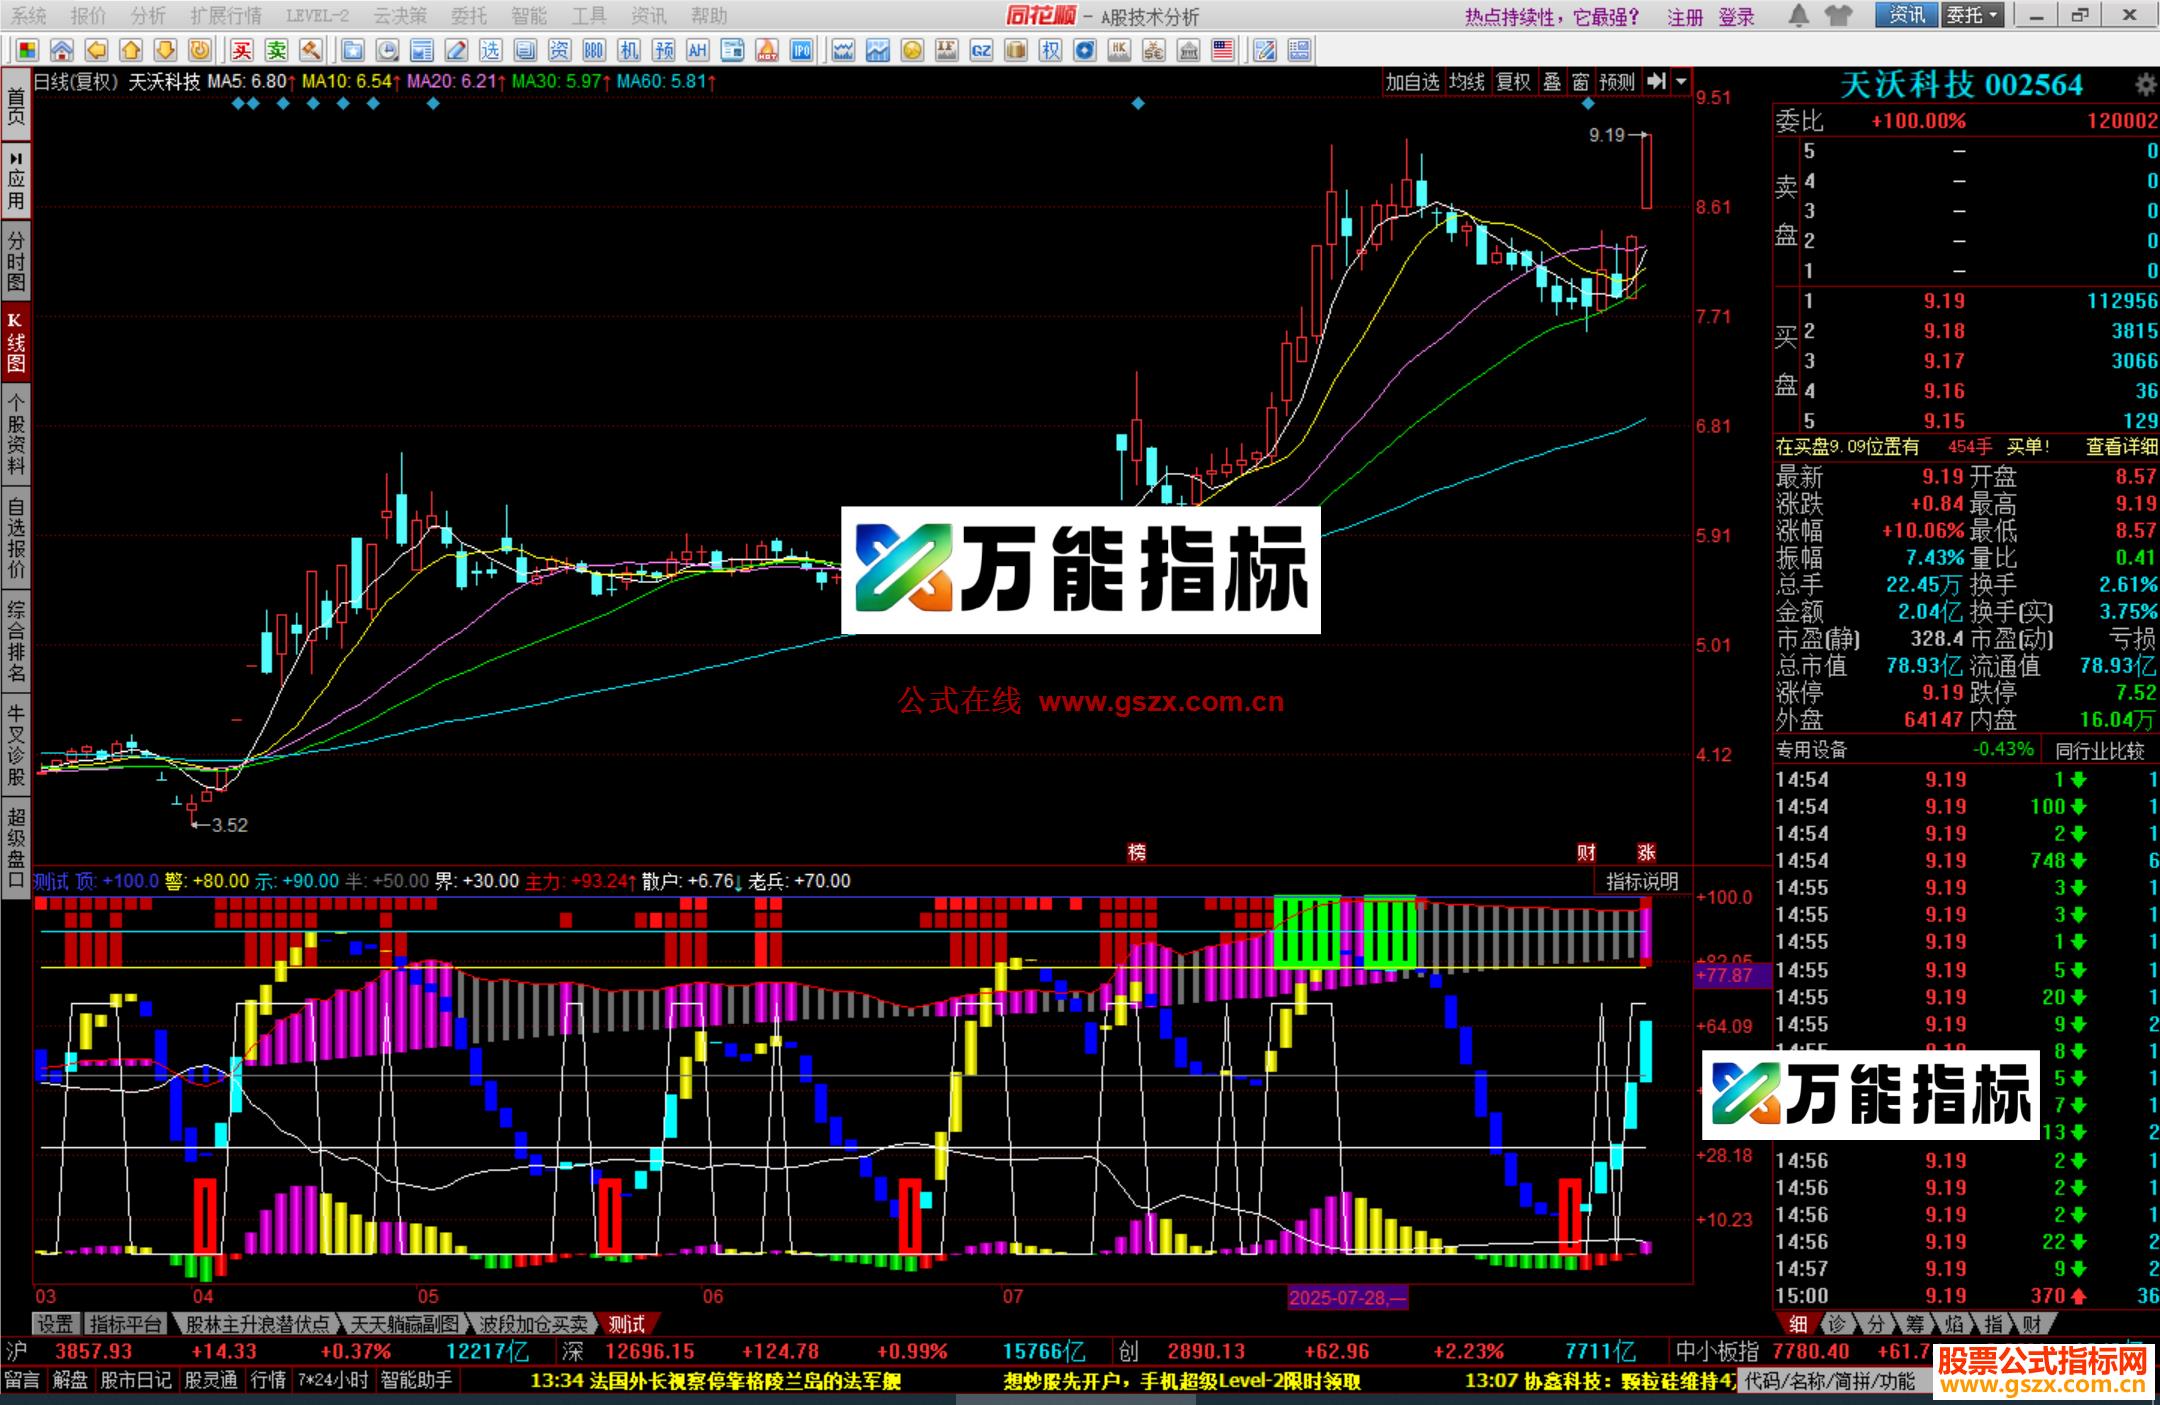Screen dimensions: 2160x1405
Task: Open the 智能 menu
Action: click(528, 16)
